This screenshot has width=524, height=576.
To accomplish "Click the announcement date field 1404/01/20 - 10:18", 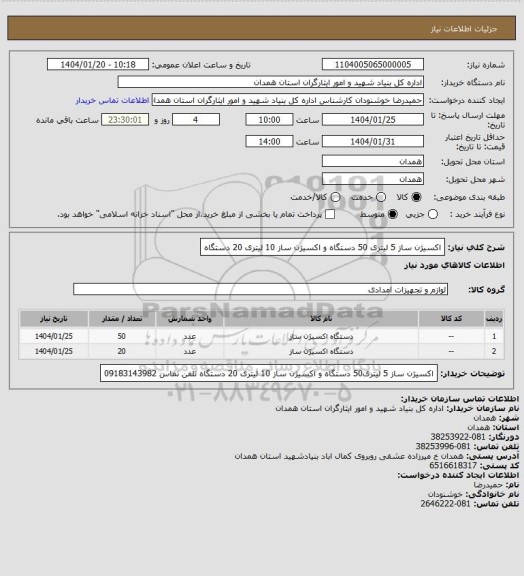I will 98,64.
